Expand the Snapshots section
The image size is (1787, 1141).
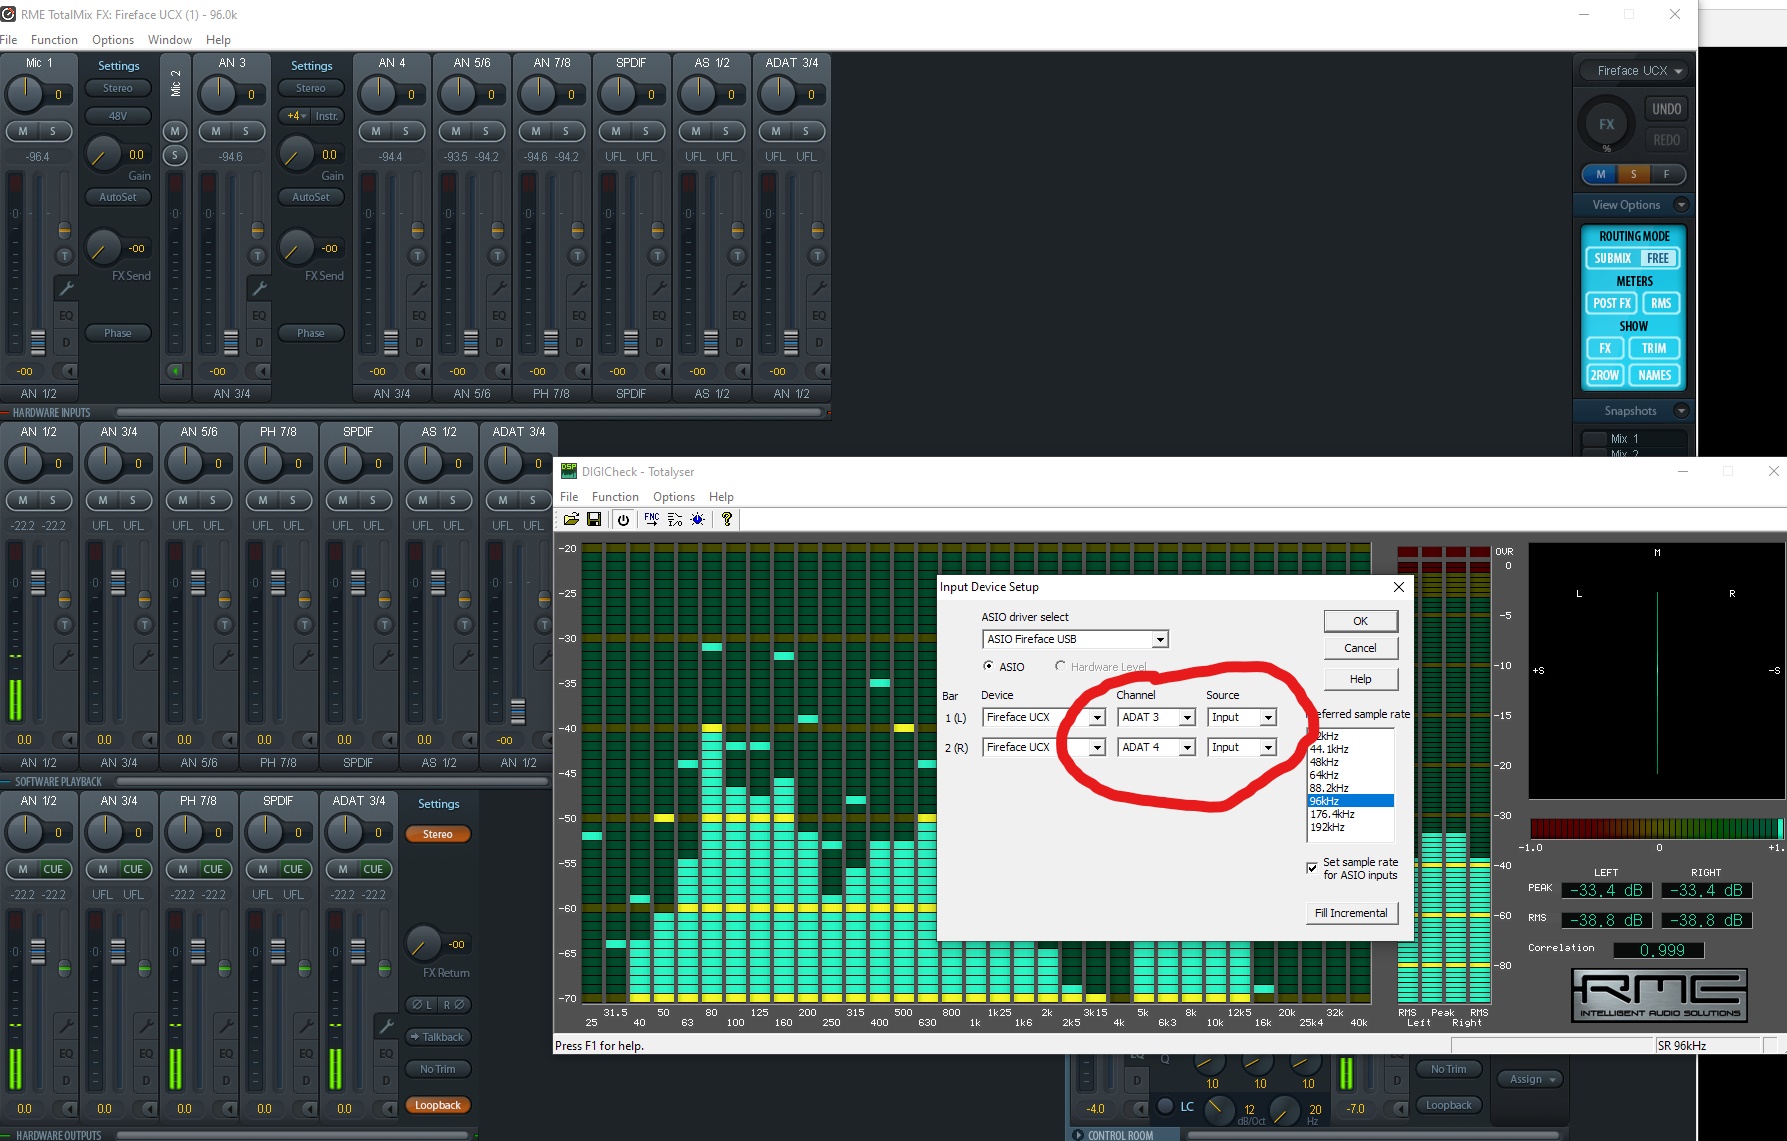[x=1681, y=411]
